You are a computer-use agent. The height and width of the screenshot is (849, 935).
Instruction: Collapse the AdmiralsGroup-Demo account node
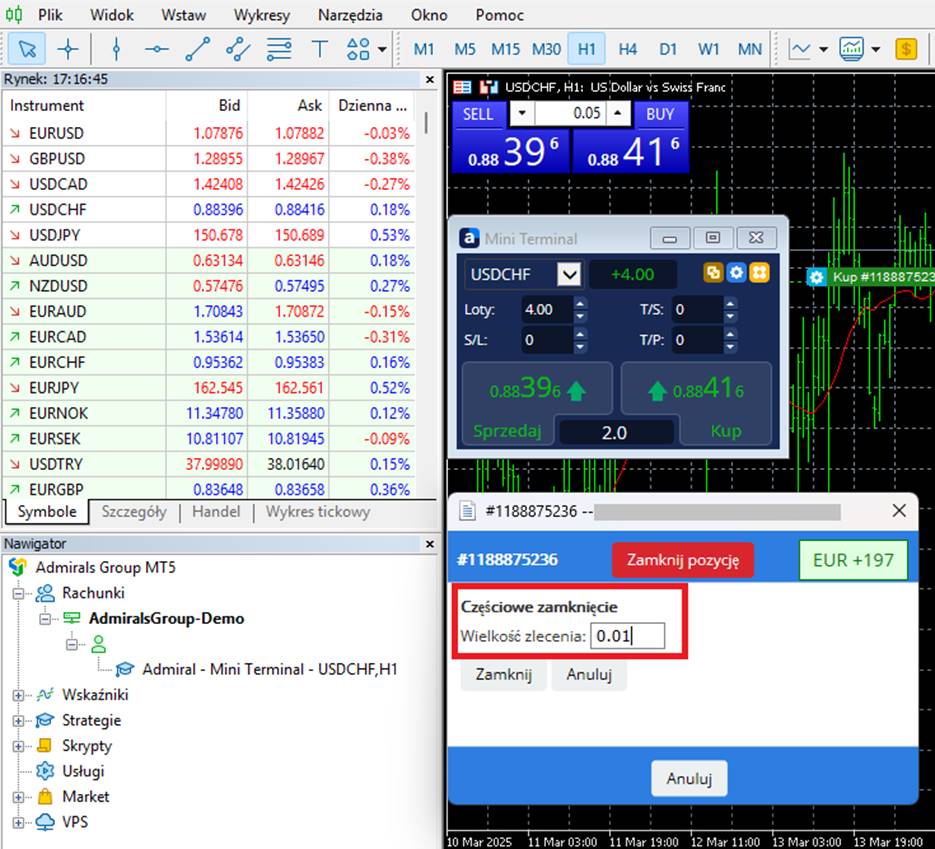click(45, 619)
